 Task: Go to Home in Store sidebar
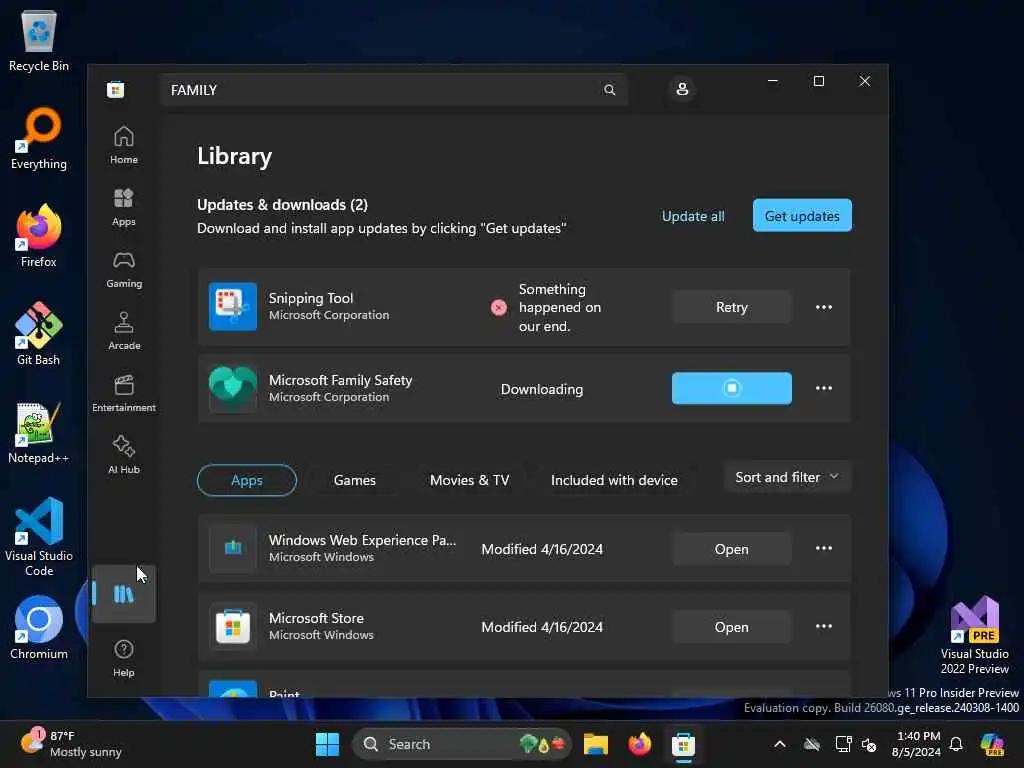(123, 145)
